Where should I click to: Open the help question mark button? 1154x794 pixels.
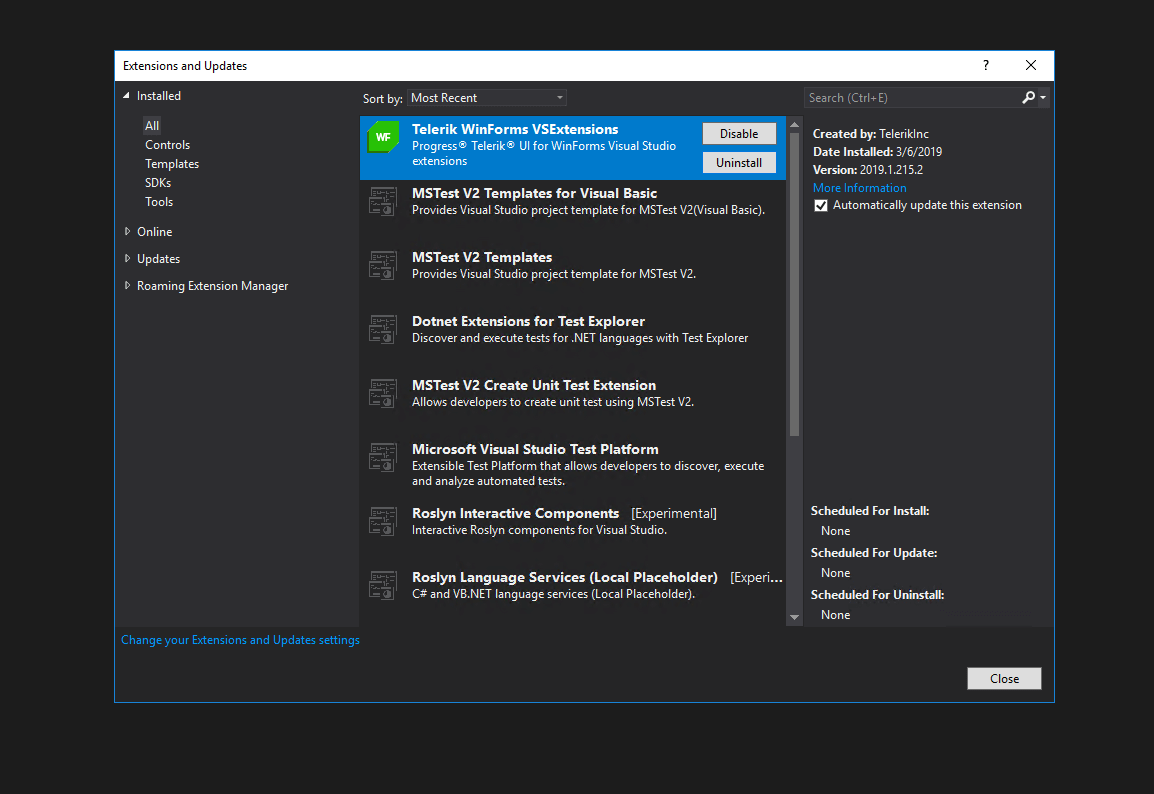[985, 65]
